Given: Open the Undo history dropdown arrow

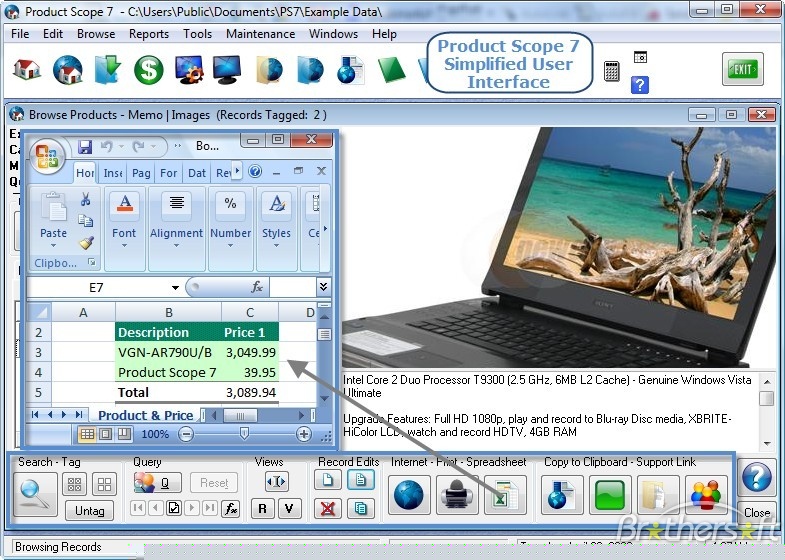Looking at the screenshot, I should [x=121, y=147].
